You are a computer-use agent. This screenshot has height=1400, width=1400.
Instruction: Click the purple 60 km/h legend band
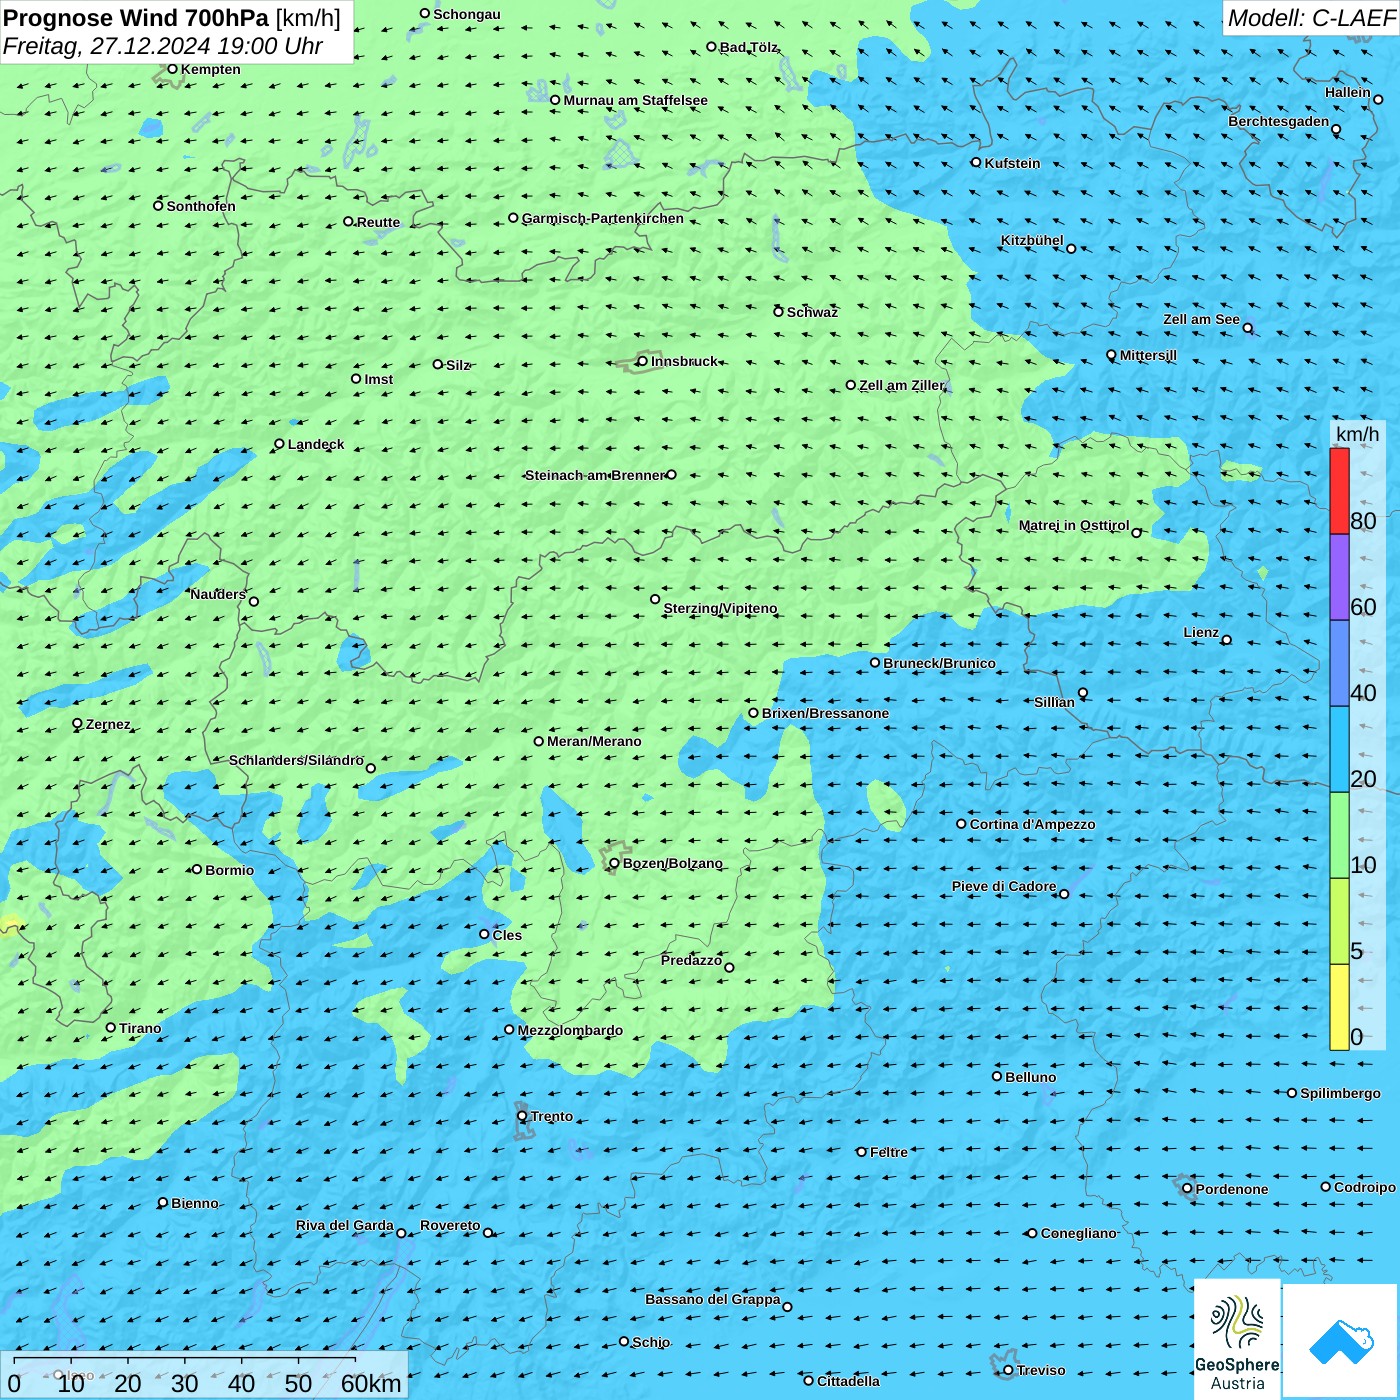coord(1339,577)
